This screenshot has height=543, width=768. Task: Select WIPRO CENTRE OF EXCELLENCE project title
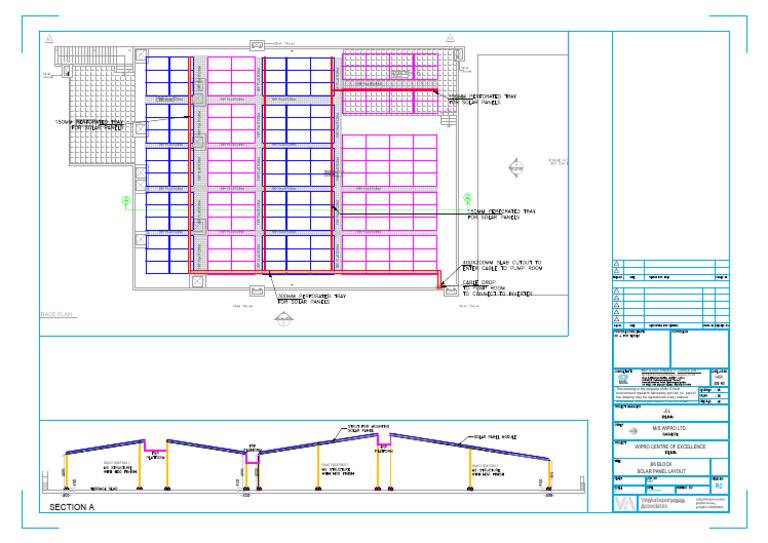670,447
